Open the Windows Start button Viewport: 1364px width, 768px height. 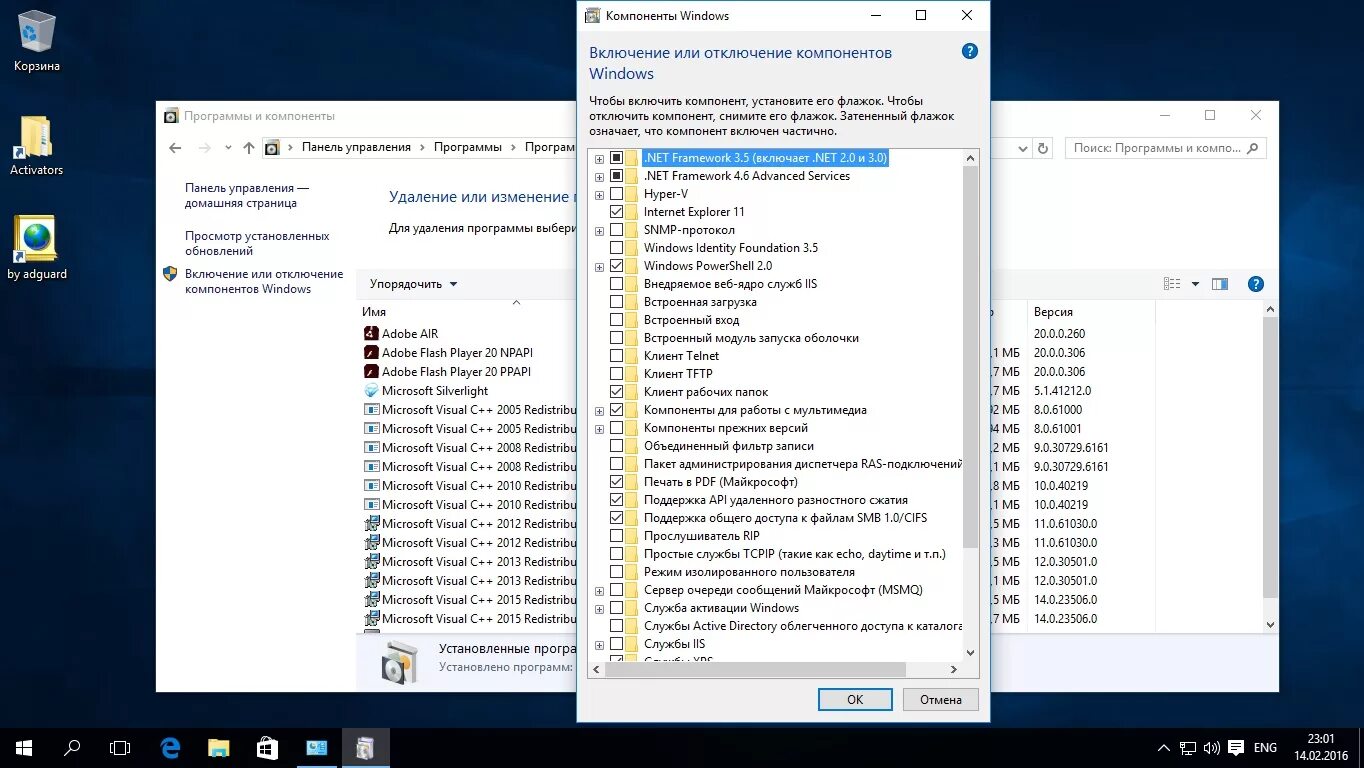[24, 747]
